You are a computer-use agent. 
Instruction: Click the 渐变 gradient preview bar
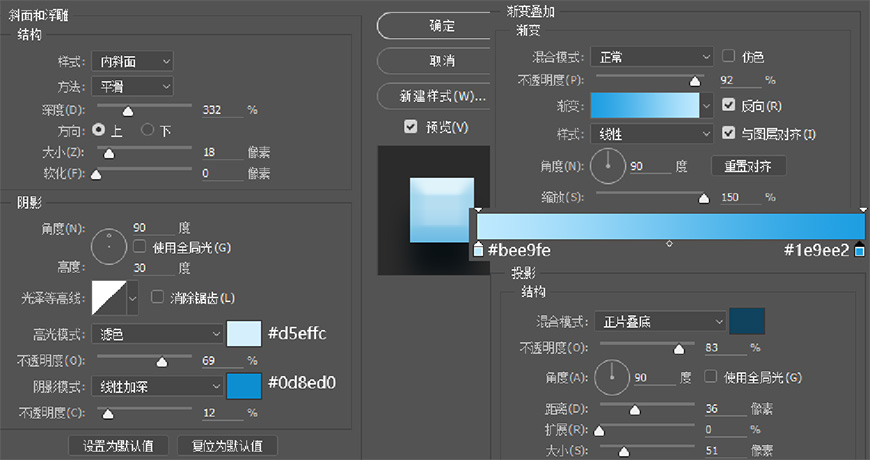coord(645,105)
